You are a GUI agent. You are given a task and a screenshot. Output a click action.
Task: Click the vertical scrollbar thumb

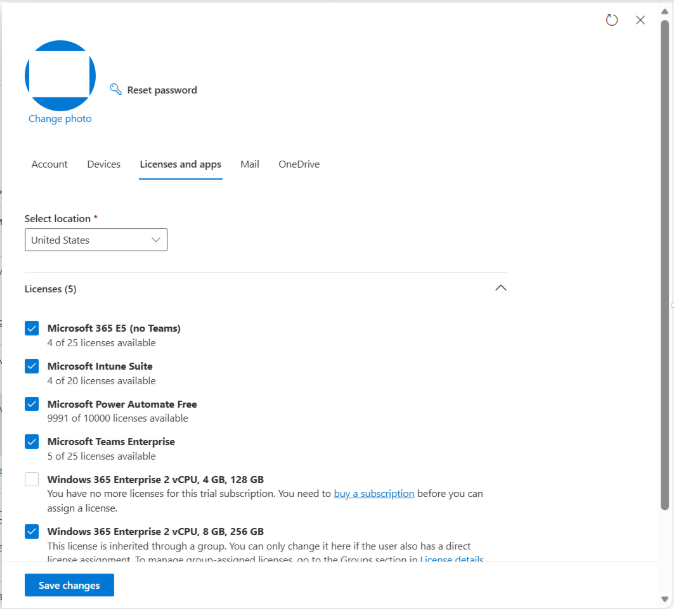click(x=665, y=265)
